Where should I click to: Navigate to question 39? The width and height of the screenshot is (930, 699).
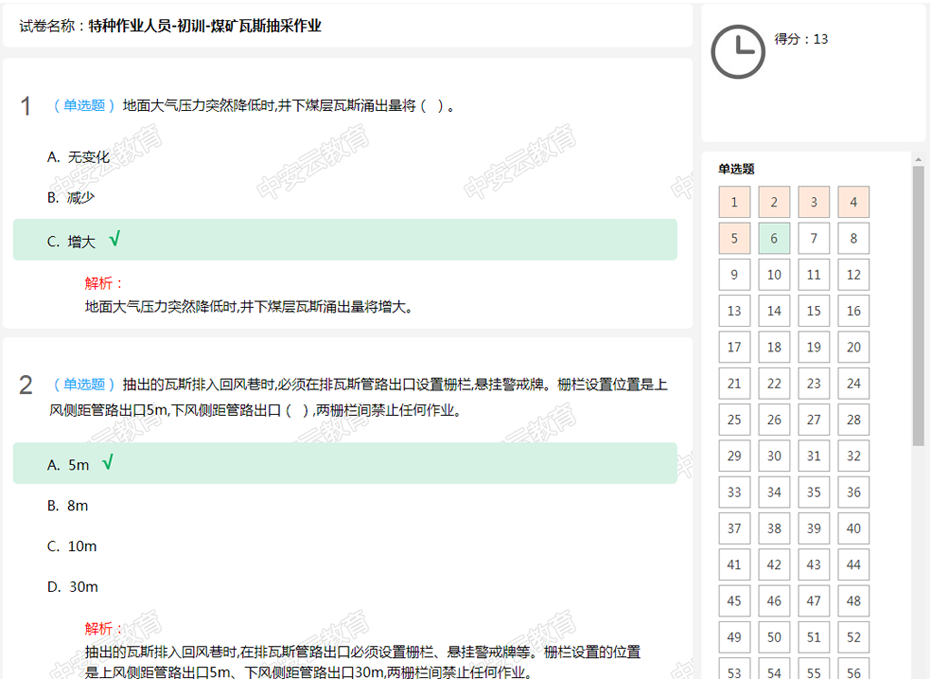coord(814,528)
